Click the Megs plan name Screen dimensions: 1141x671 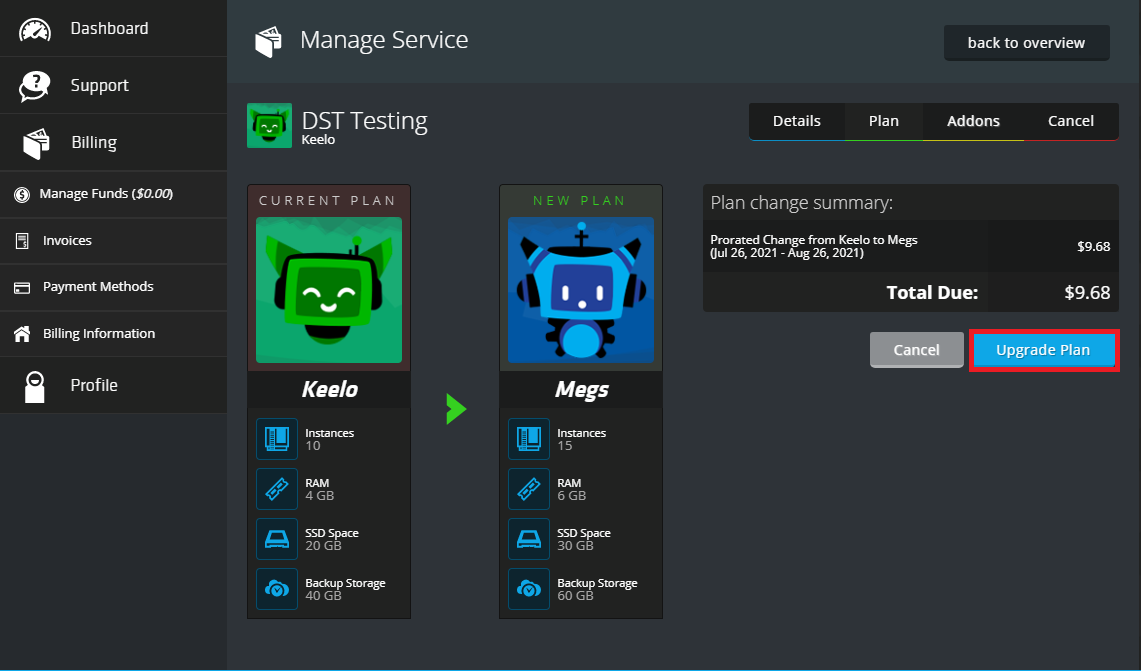click(x=581, y=390)
